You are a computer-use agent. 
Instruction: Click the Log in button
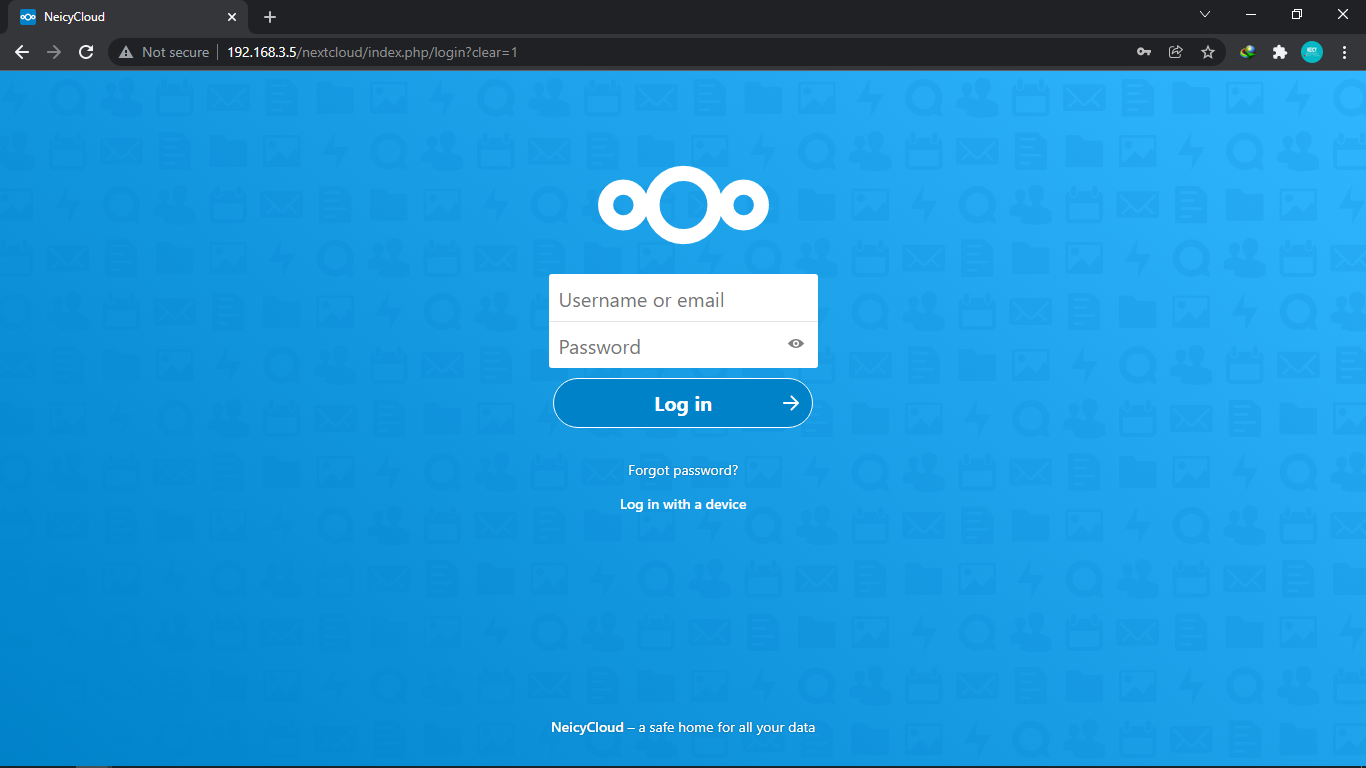pos(683,403)
